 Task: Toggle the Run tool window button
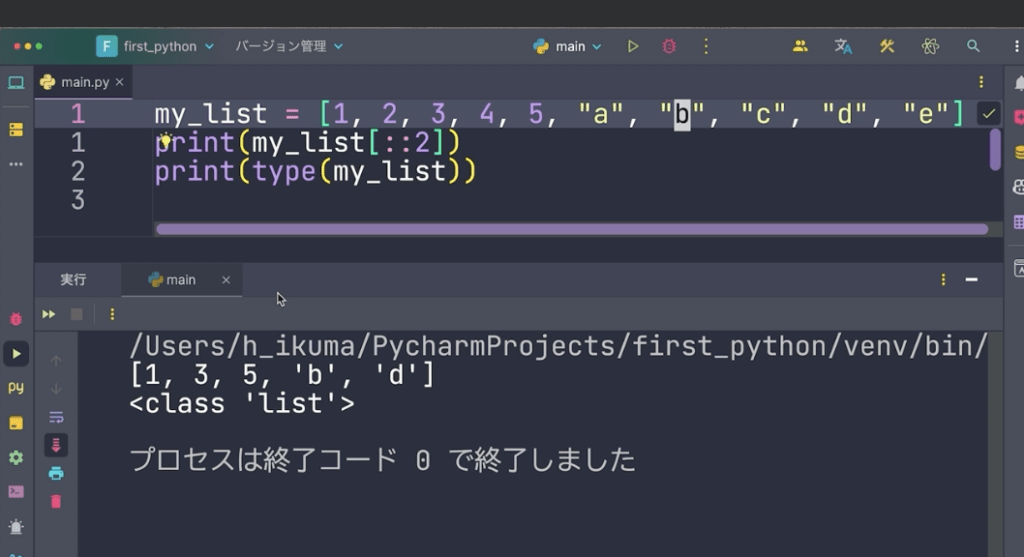[16, 353]
